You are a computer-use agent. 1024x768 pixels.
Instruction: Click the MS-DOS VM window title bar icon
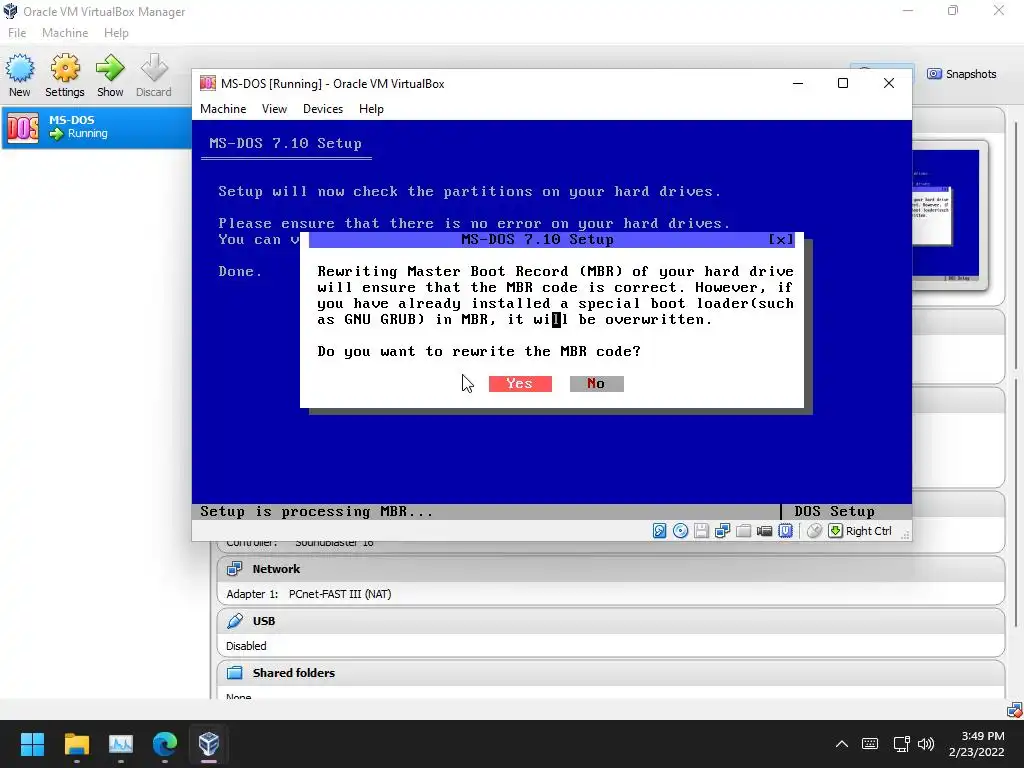point(208,83)
